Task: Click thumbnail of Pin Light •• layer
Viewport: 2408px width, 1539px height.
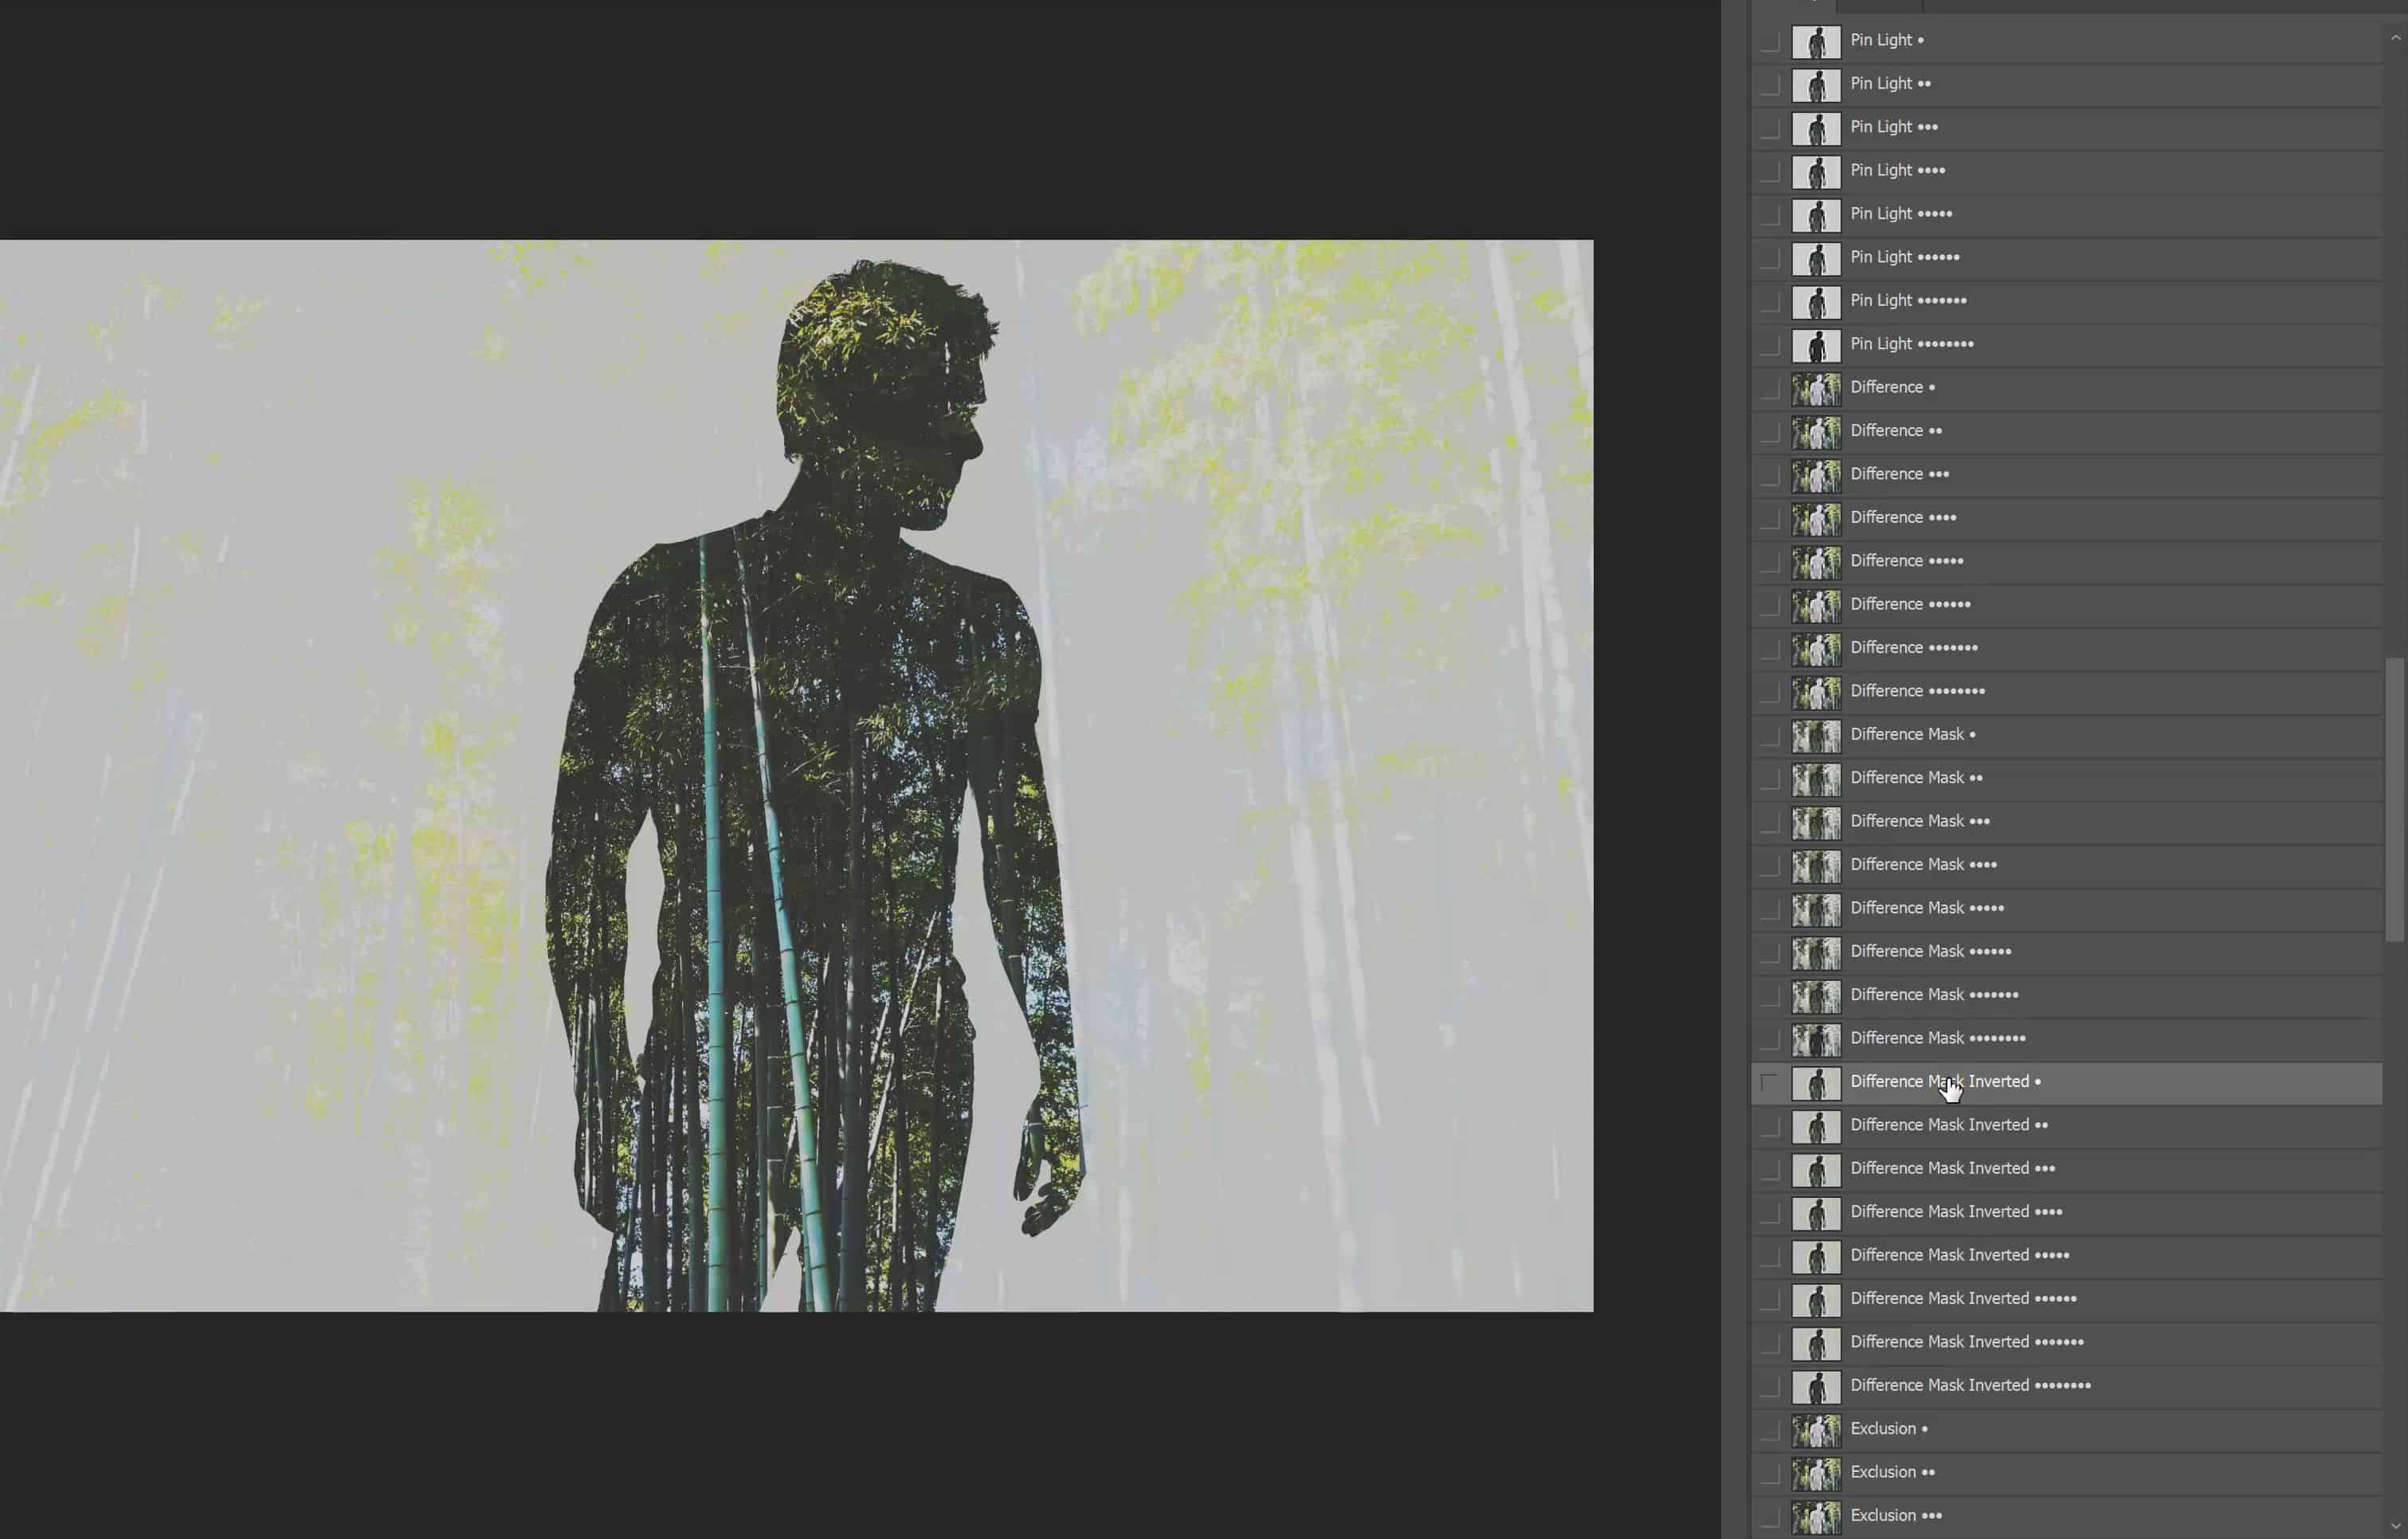Action: (1816, 85)
